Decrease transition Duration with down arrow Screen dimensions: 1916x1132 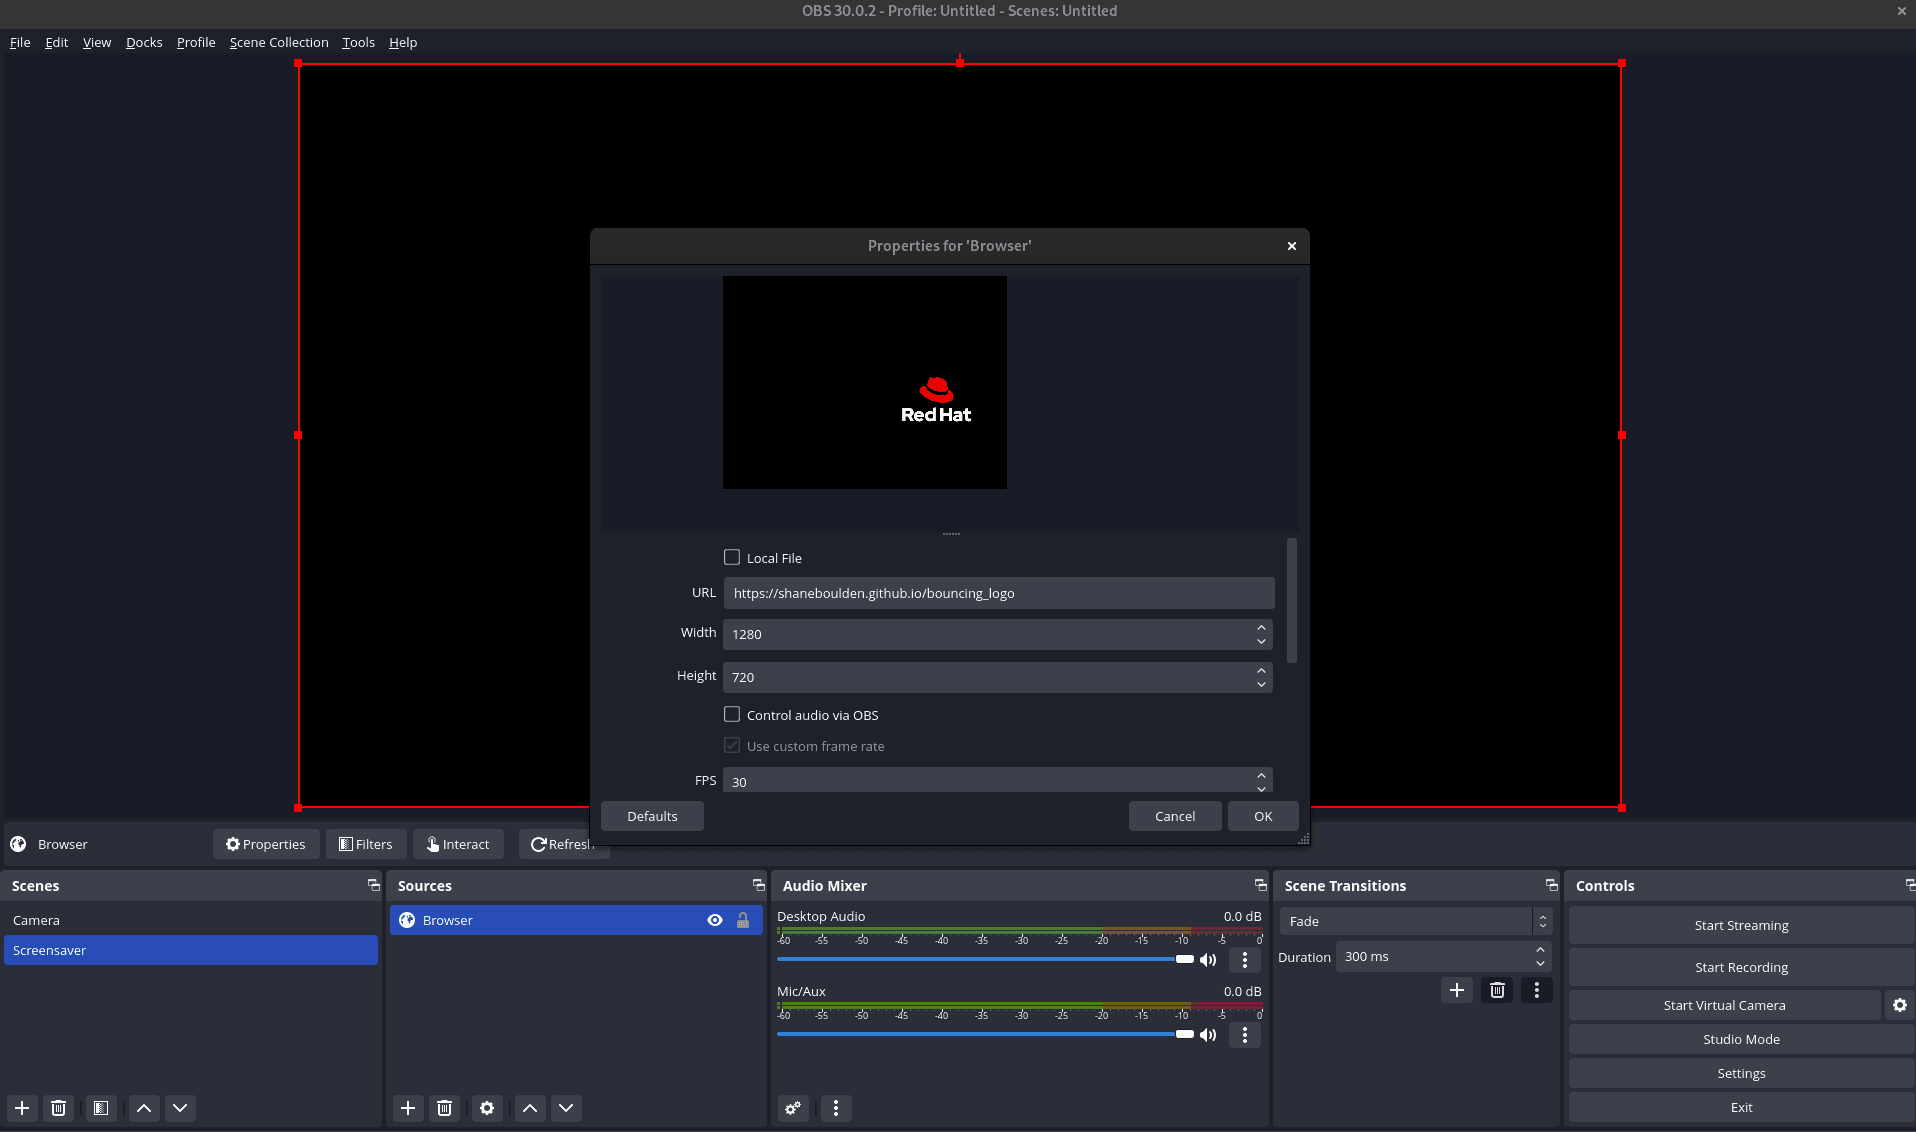click(1540, 964)
